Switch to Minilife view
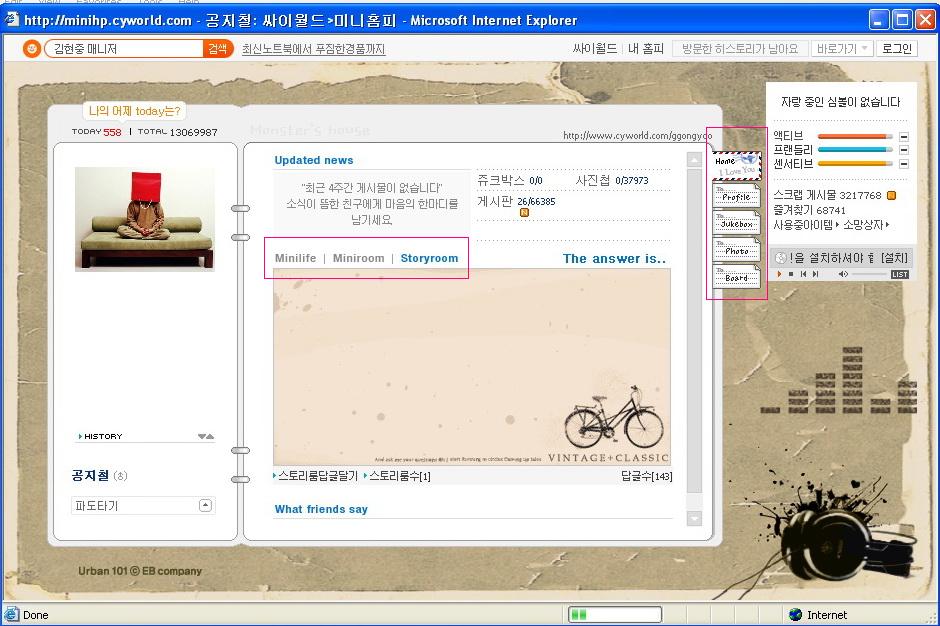The image size is (940, 626). tap(296, 258)
